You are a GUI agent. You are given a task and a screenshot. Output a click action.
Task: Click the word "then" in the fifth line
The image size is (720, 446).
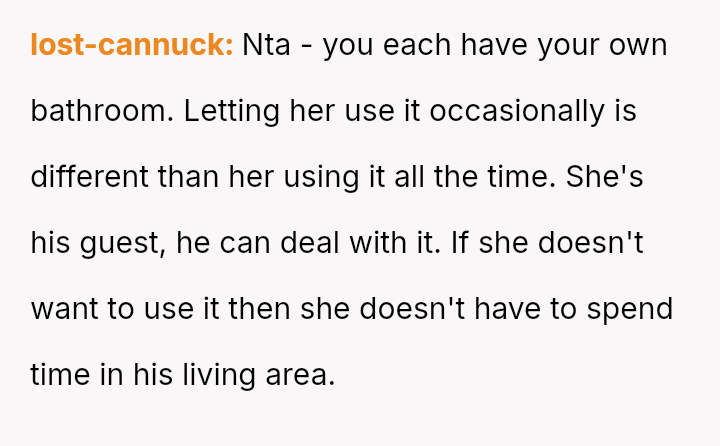[259, 309]
